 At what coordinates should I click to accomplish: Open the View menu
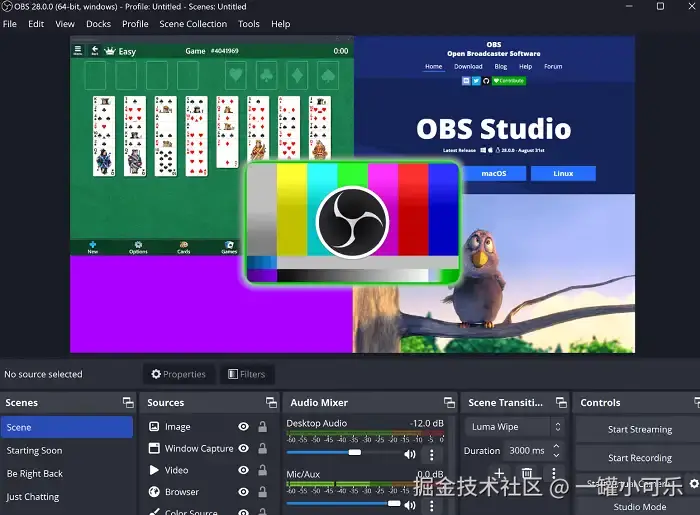65,24
